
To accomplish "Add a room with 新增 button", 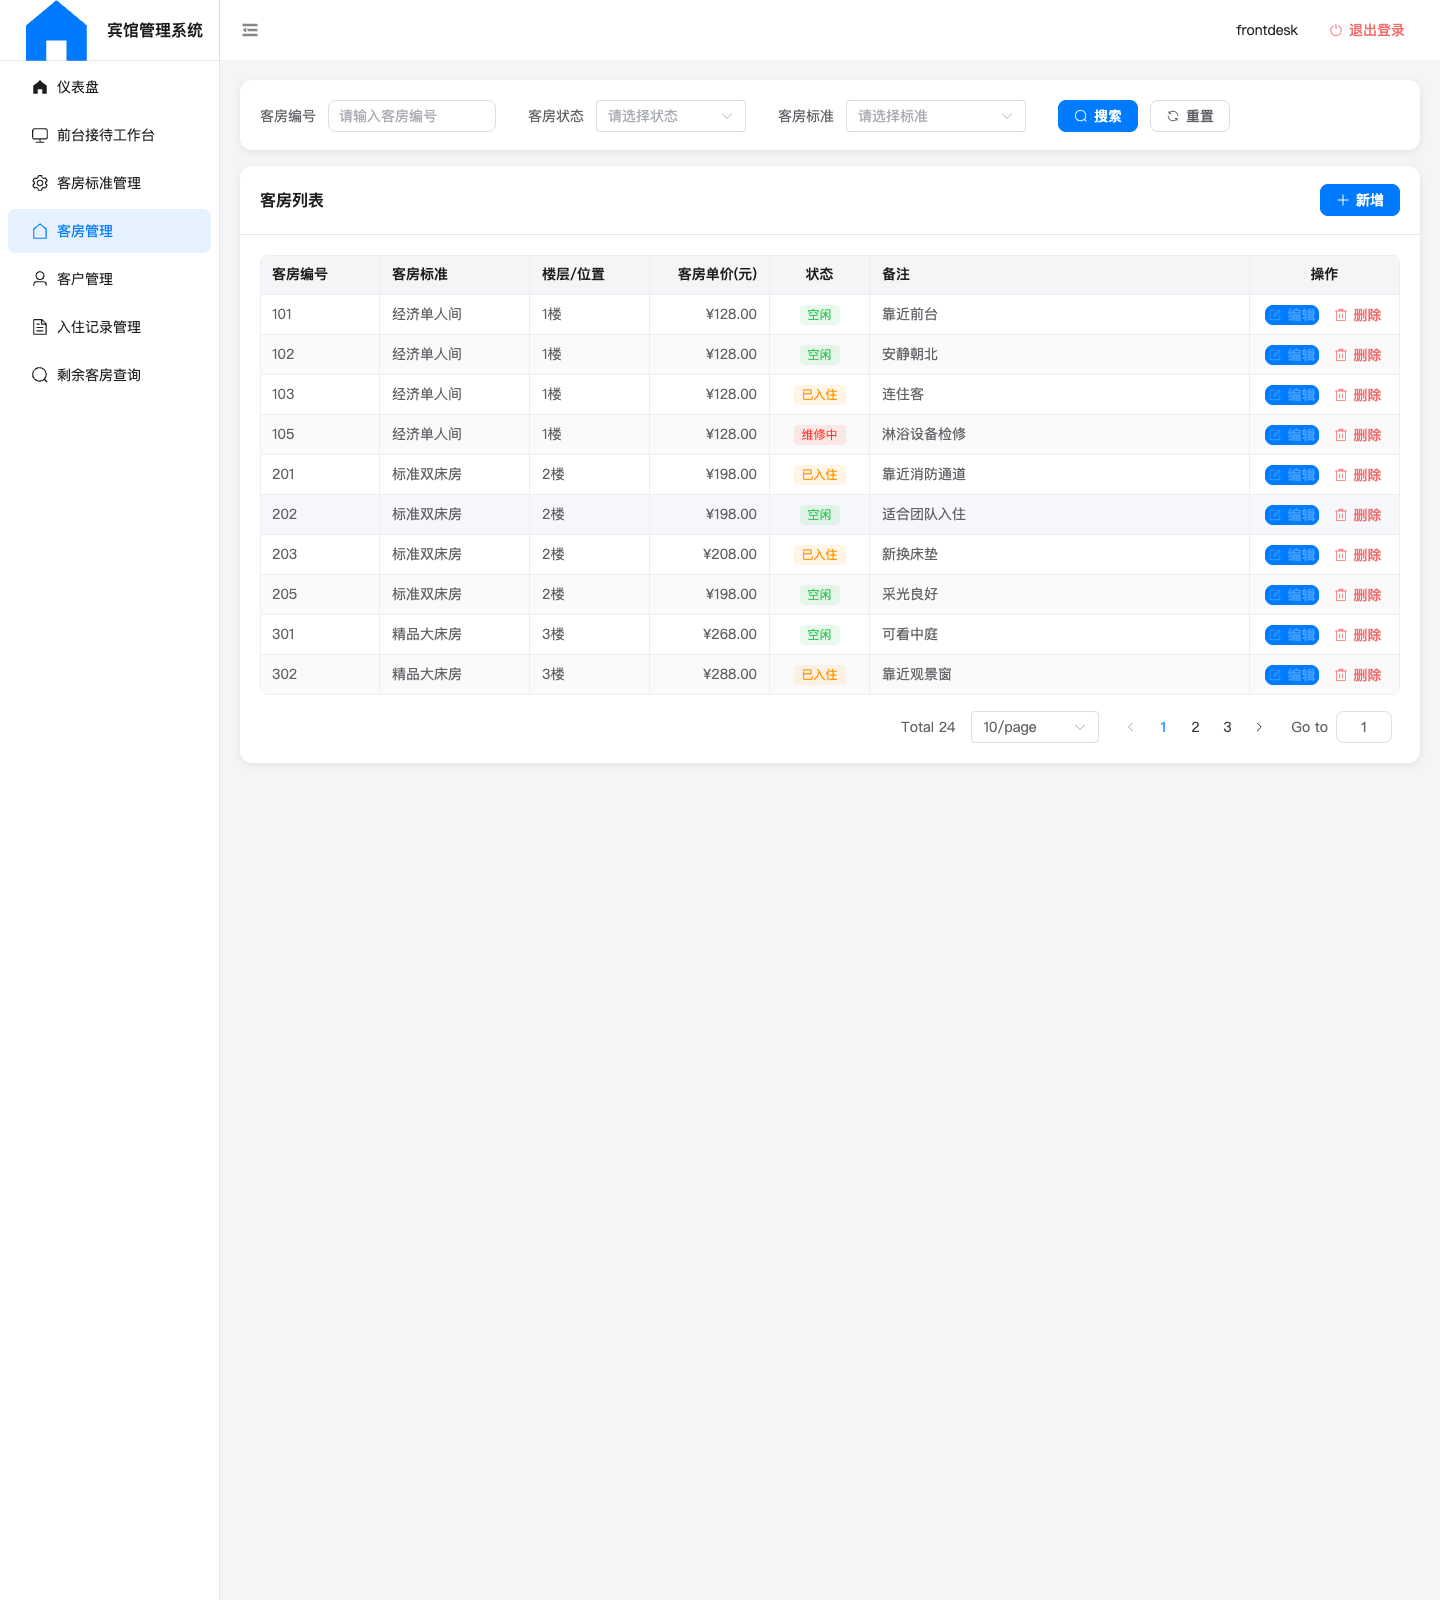I will pos(1360,200).
